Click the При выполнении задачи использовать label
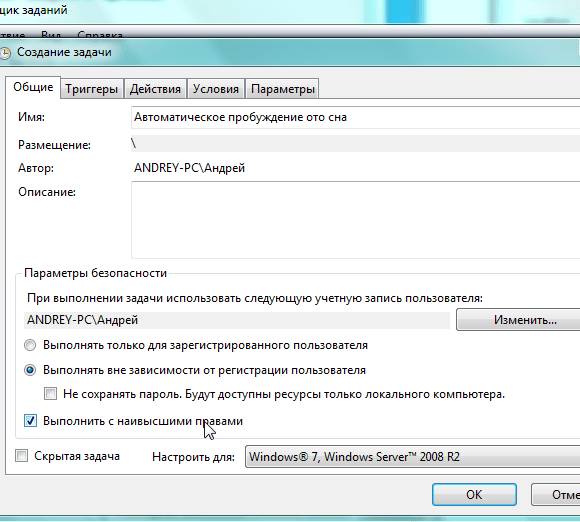The height and width of the screenshot is (522, 580). 255,298
